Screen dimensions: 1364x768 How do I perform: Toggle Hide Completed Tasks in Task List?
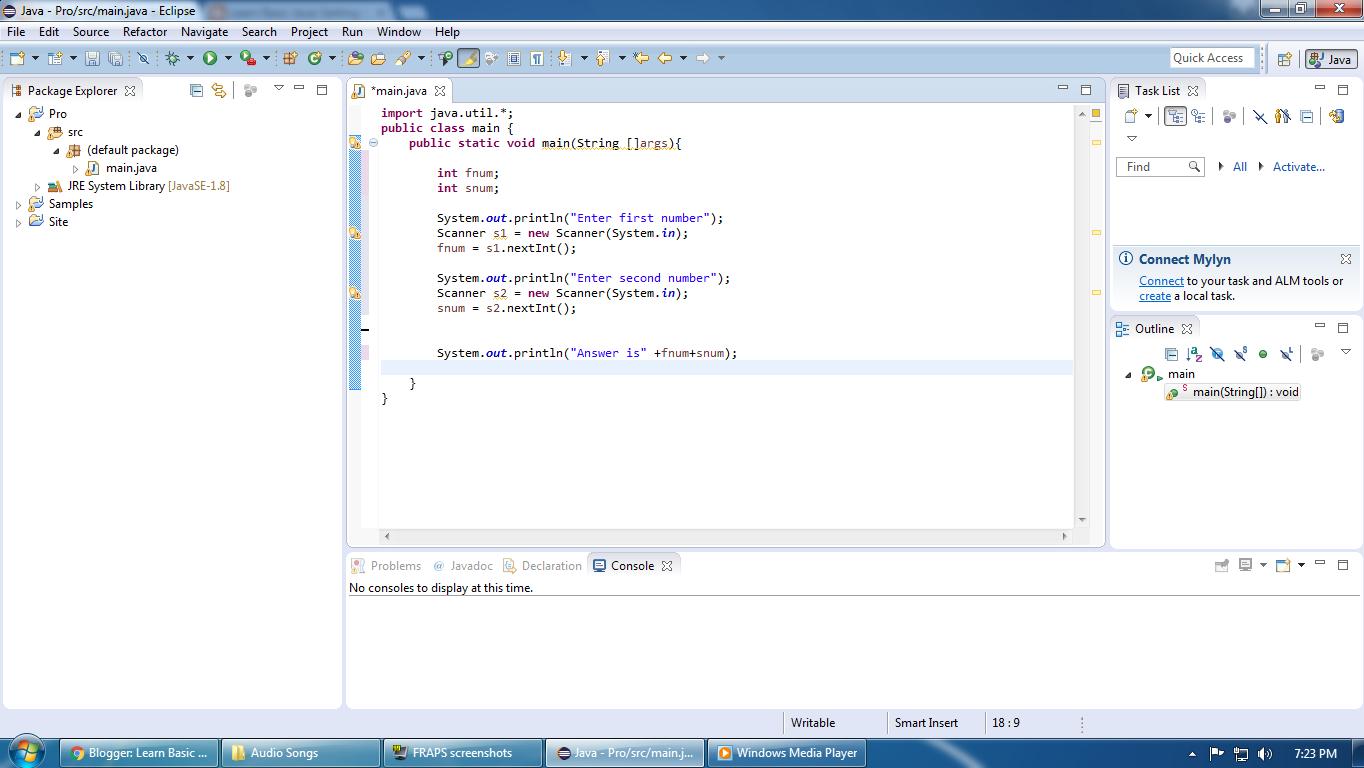pyautogui.click(x=1260, y=117)
